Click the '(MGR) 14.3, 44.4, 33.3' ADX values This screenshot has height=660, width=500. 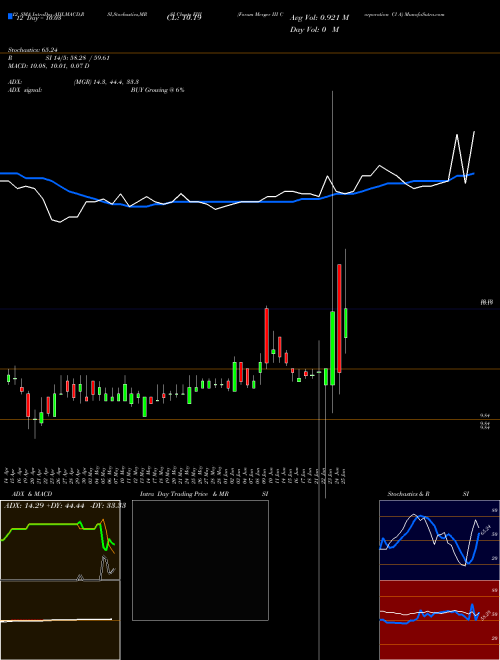coord(106,82)
